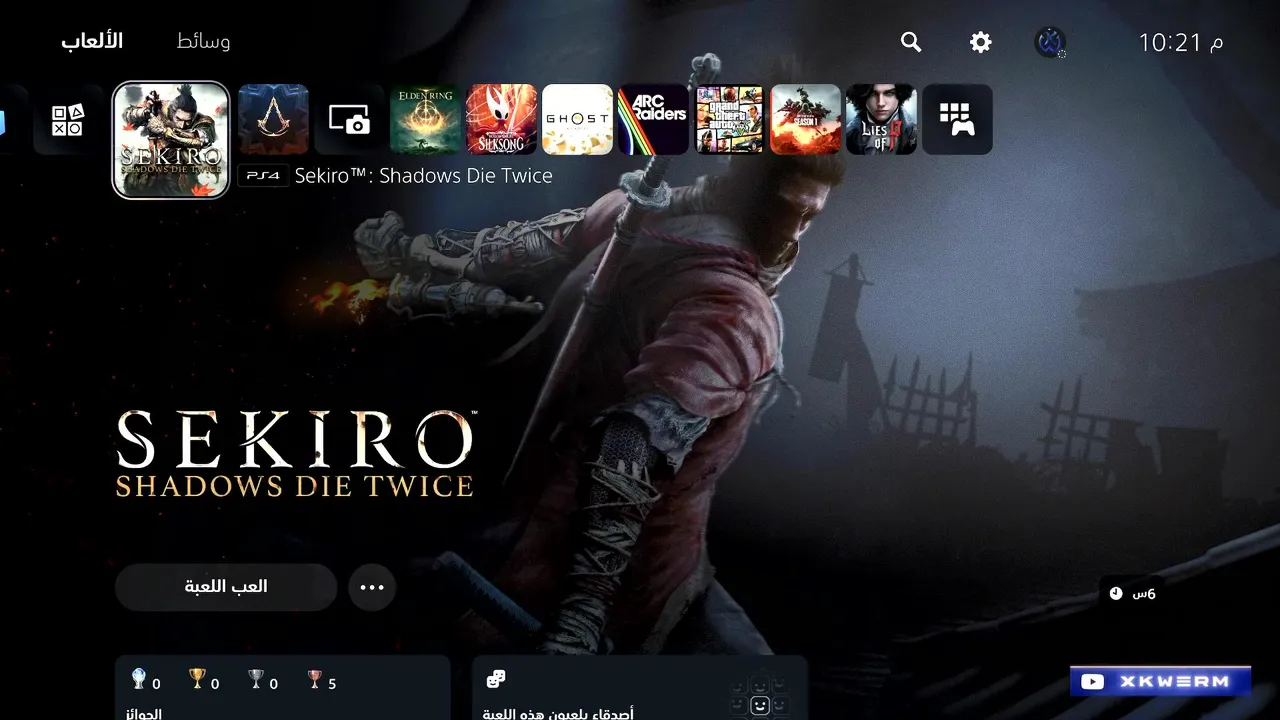
Task: Select the Elden Ring game tile
Action: click(x=425, y=119)
